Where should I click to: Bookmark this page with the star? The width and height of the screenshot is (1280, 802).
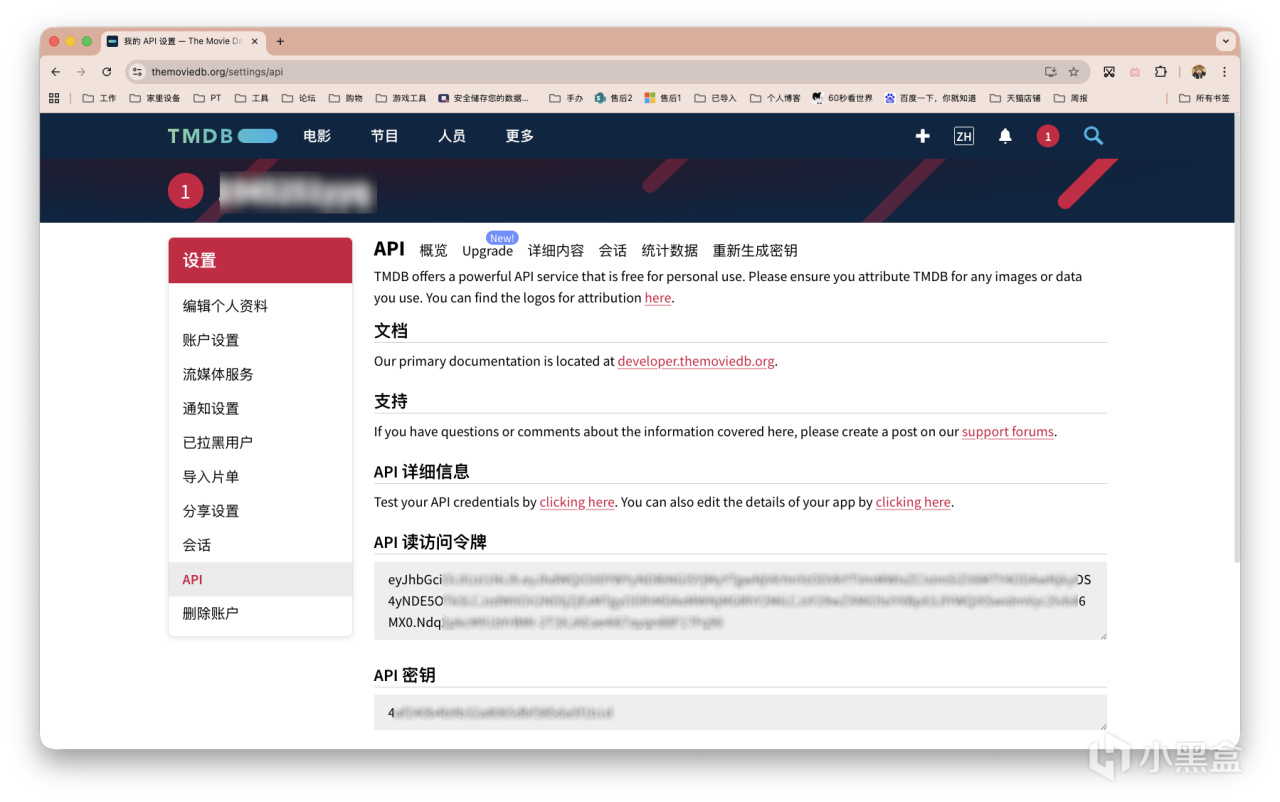pyautogui.click(x=1074, y=72)
